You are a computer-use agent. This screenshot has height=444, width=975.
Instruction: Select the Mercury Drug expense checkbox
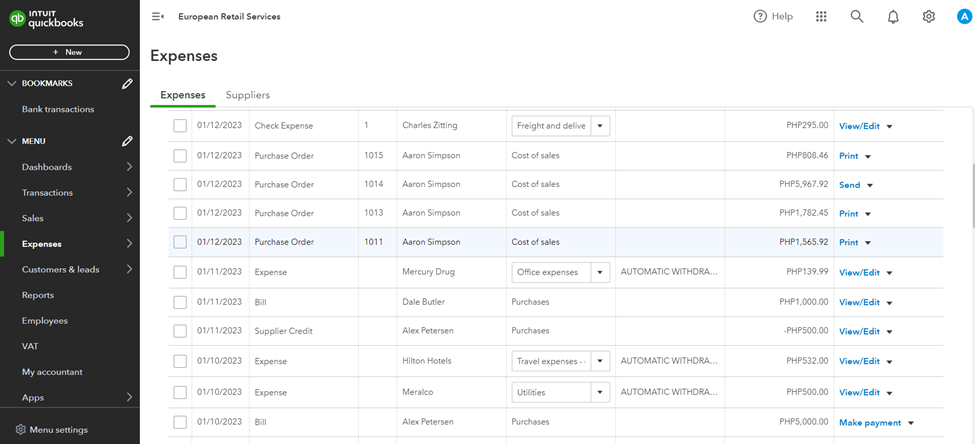[180, 272]
